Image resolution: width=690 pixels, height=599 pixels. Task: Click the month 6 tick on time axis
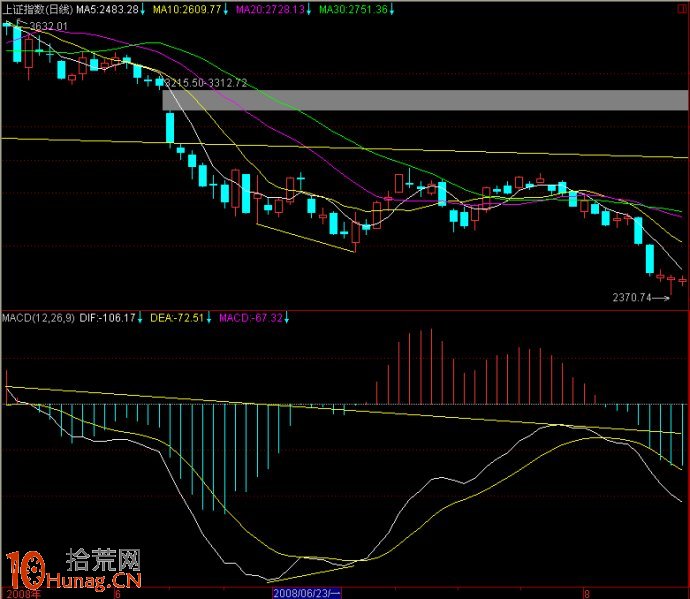tap(117, 594)
